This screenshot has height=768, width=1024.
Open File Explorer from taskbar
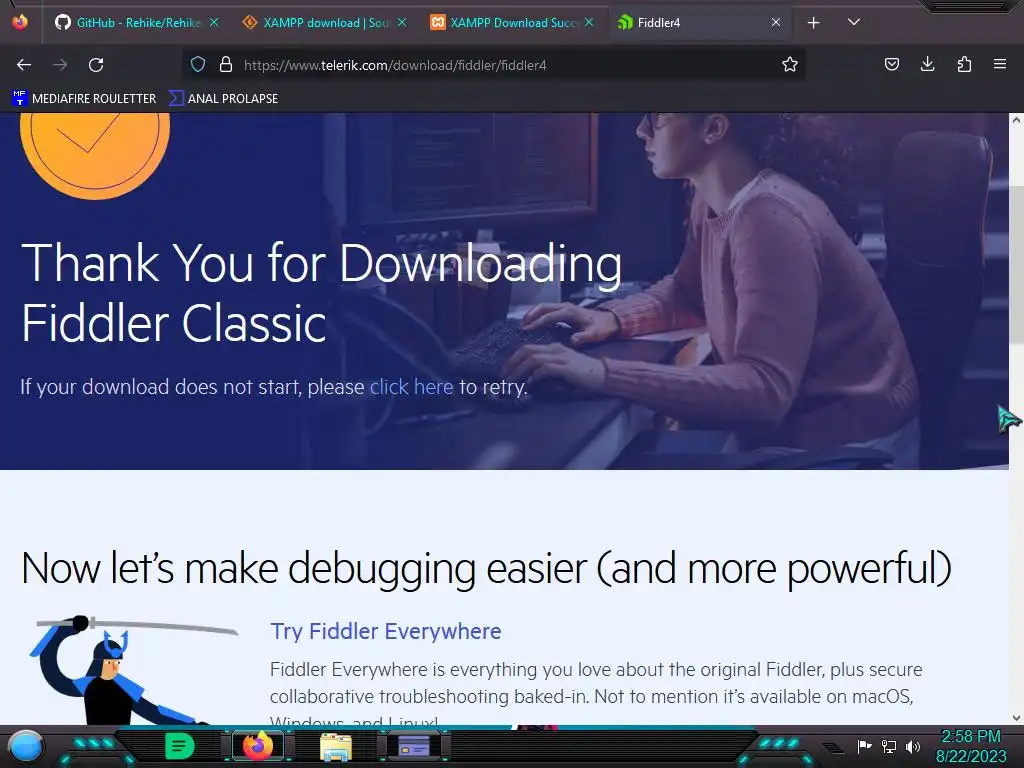click(336, 746)
